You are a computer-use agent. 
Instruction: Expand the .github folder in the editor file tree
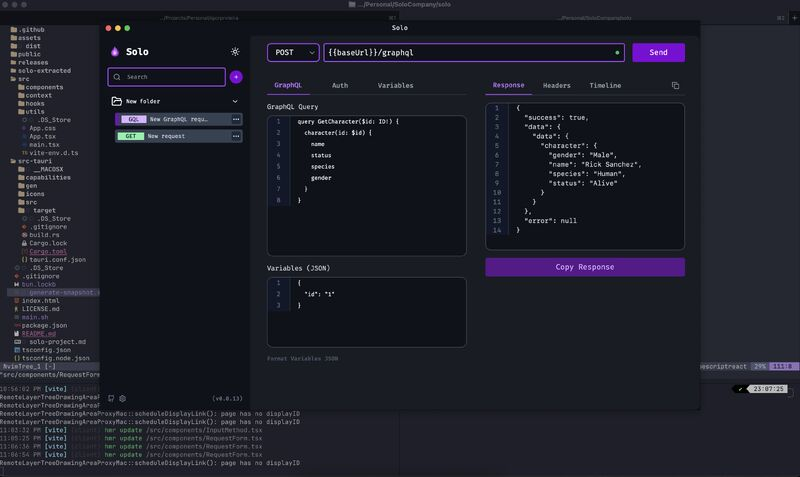(28, 30)
